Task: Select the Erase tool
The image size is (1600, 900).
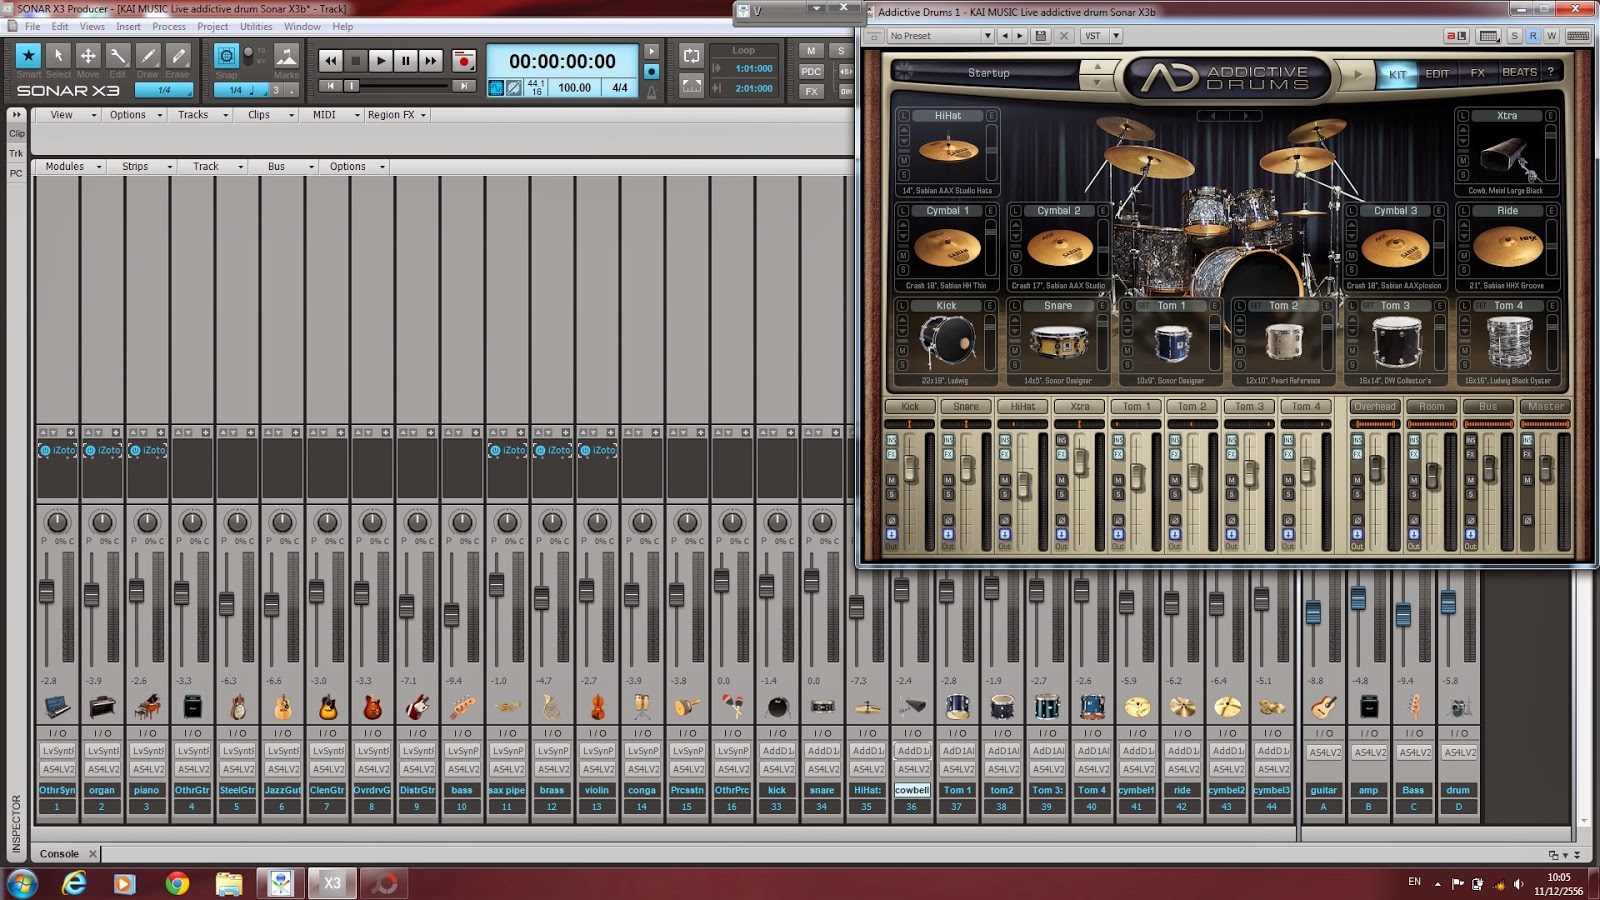Action: click(x=178, y=56)
